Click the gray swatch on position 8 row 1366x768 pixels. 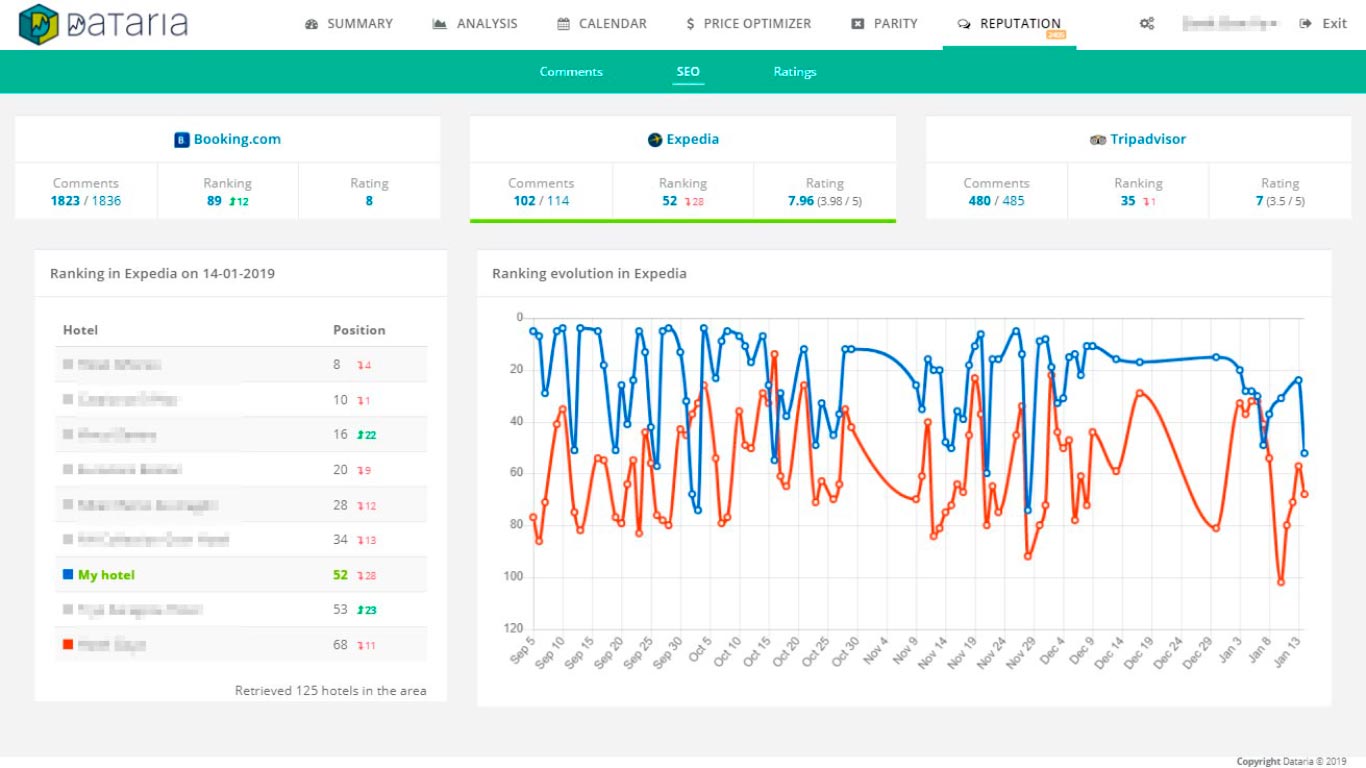click(x=68, y=365)
